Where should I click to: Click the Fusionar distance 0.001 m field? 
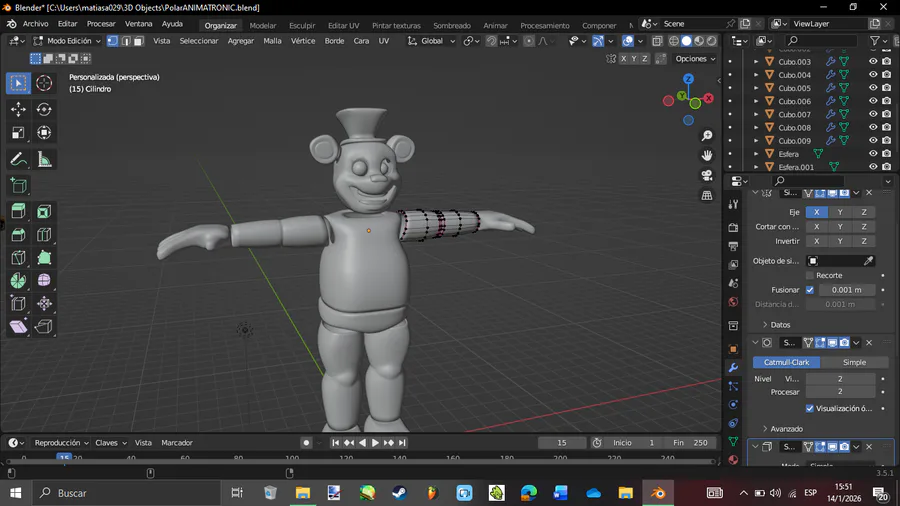tap(847, 290)
